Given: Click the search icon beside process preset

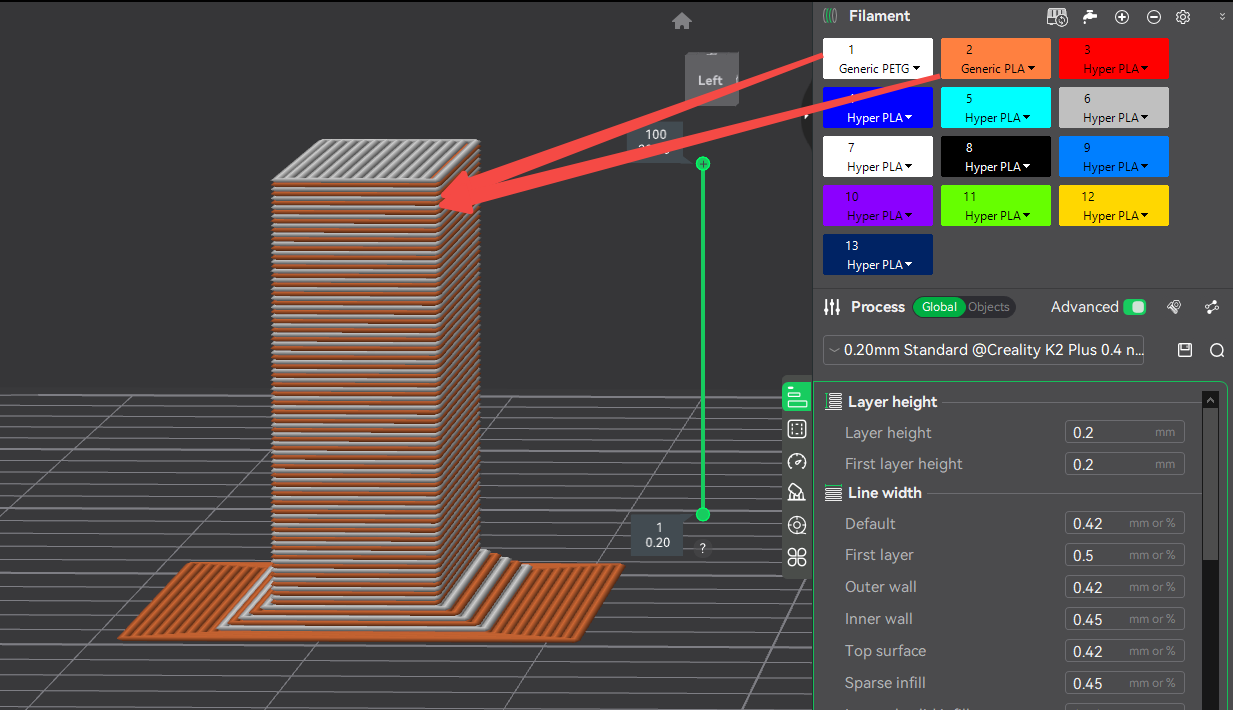Looking at the screenshot, I should pos(1216,350).
